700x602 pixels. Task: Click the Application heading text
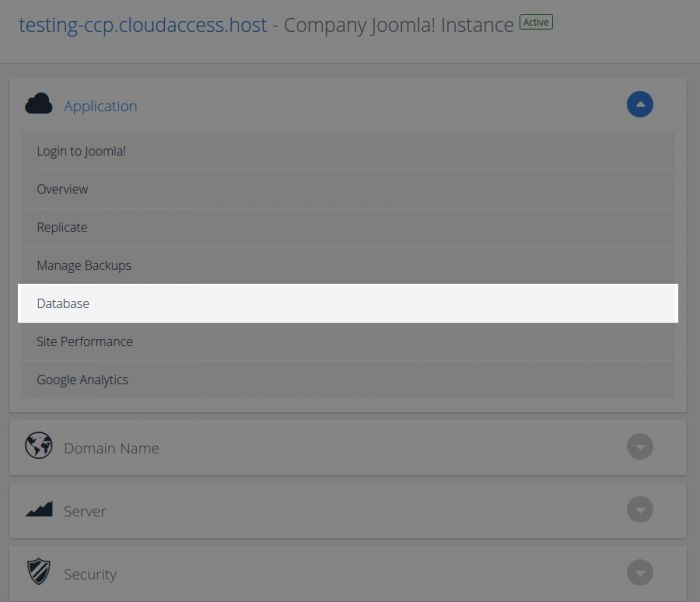(100, 106)
